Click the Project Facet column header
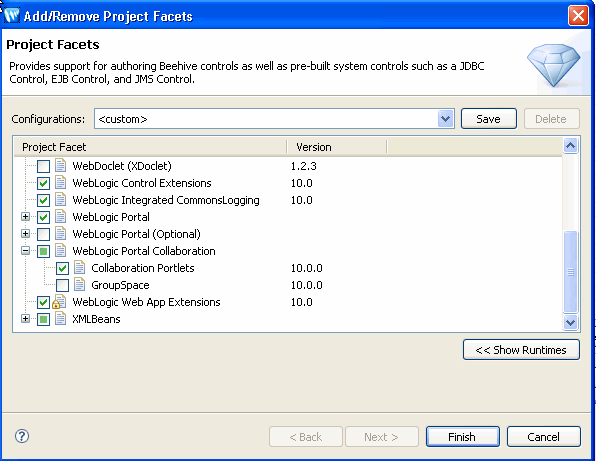This screenshot has height=461, width=596. coord(150,147)
